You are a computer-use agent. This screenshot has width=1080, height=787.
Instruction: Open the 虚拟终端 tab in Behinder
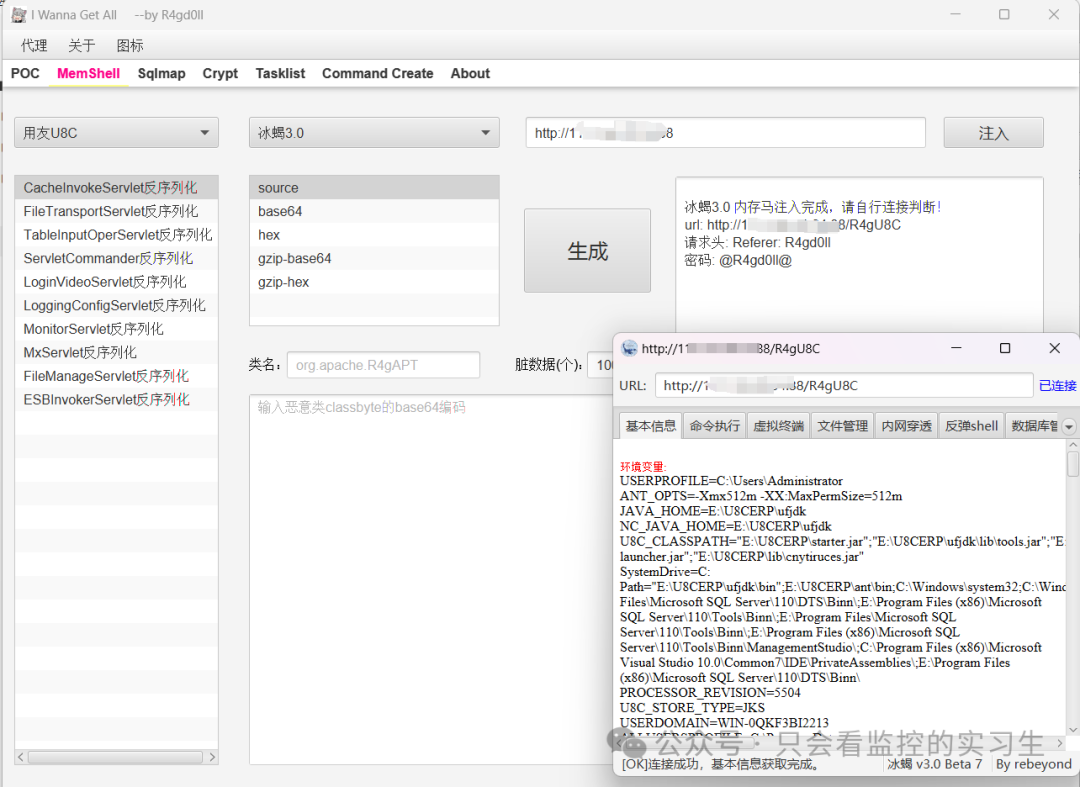coord(778,426)
